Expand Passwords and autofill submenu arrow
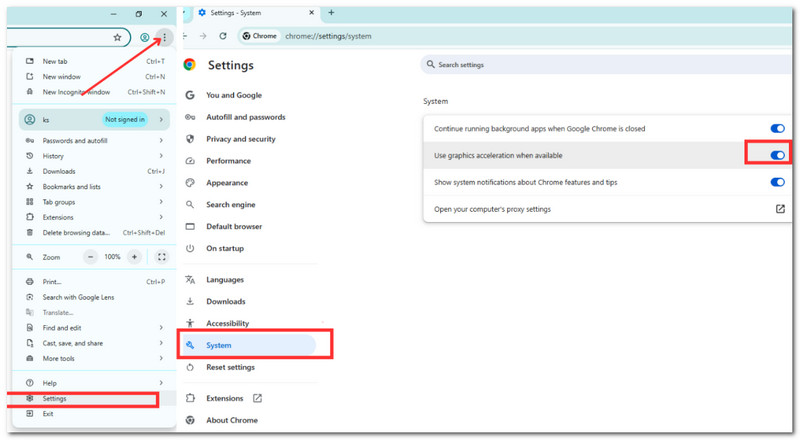The width and height of the screenshot is (800, 440). coord(161,140)
